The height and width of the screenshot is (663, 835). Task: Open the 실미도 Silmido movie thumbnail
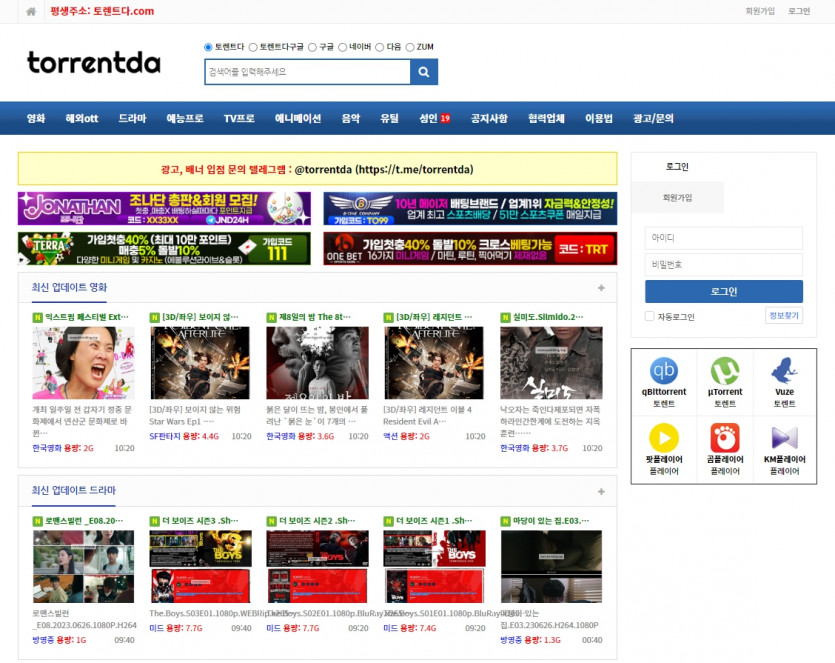click(x=551, y=363)
